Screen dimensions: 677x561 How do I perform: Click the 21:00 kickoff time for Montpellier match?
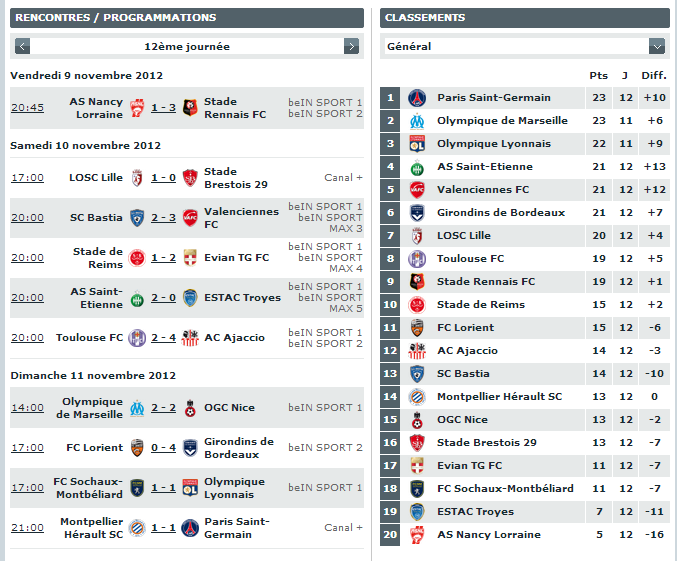click(28, 528)
